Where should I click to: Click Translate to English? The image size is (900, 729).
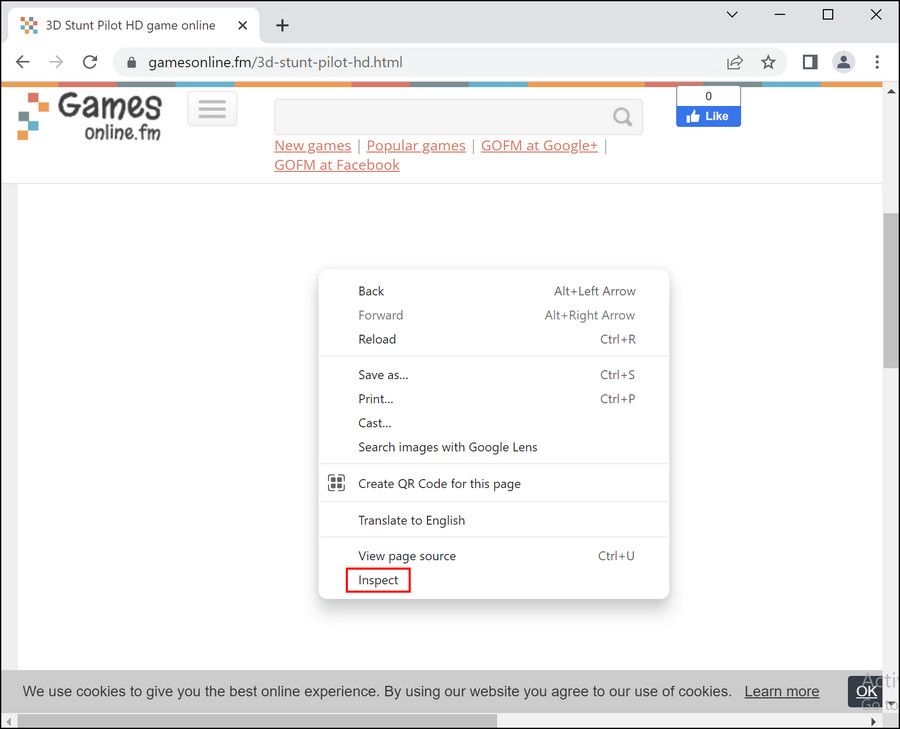[x=411, y=520]
